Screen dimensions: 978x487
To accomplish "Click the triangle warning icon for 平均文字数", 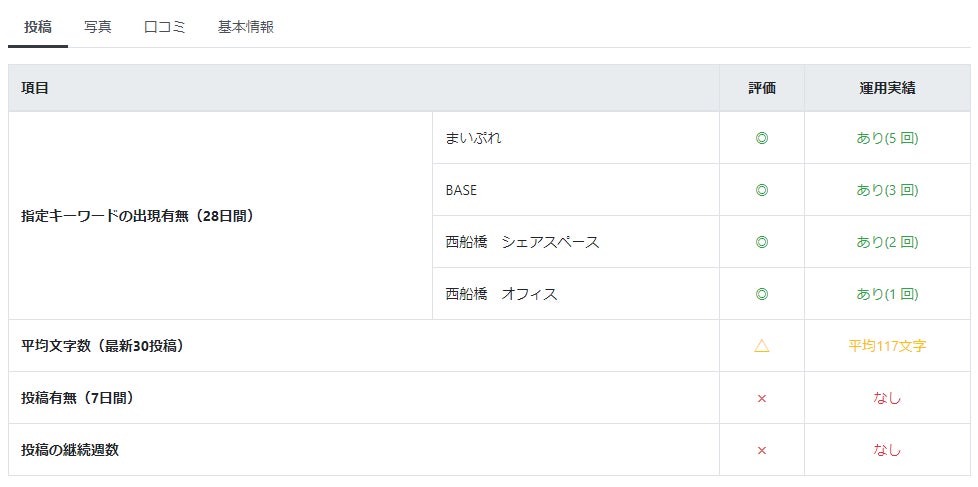I will click(762, 346).
